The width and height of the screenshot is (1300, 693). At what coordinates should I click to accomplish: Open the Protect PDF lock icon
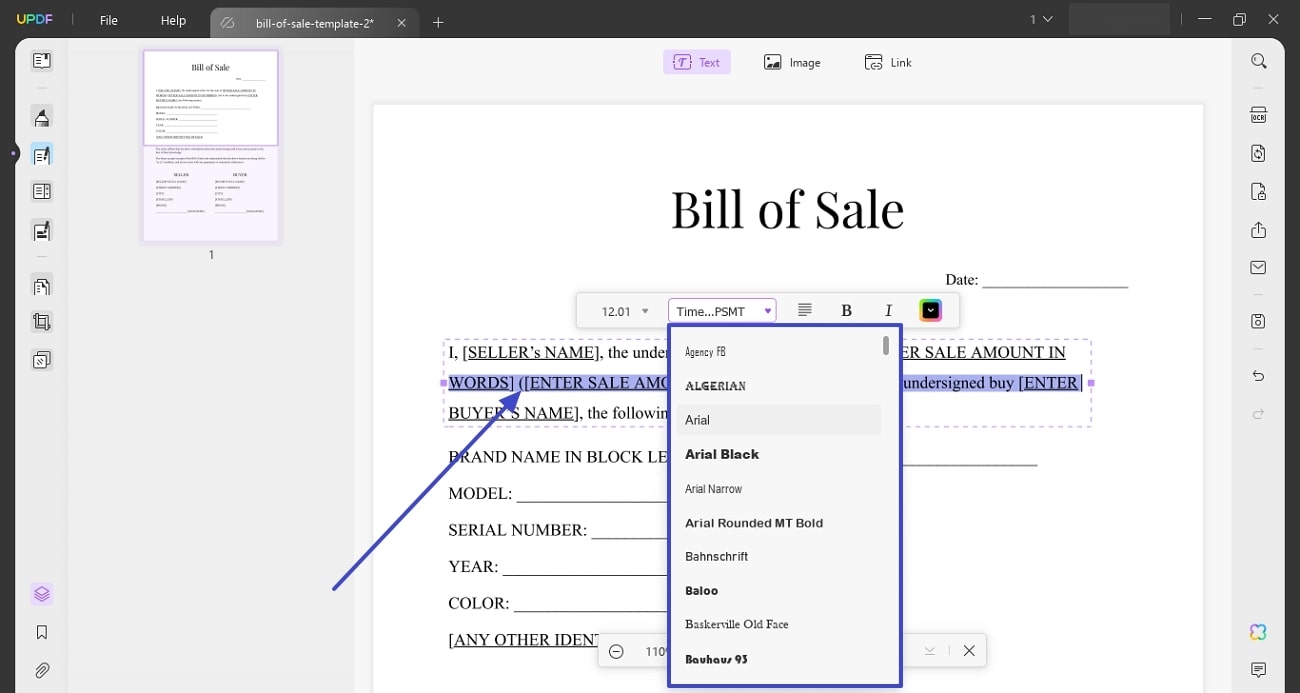[x=1258, y=191]
